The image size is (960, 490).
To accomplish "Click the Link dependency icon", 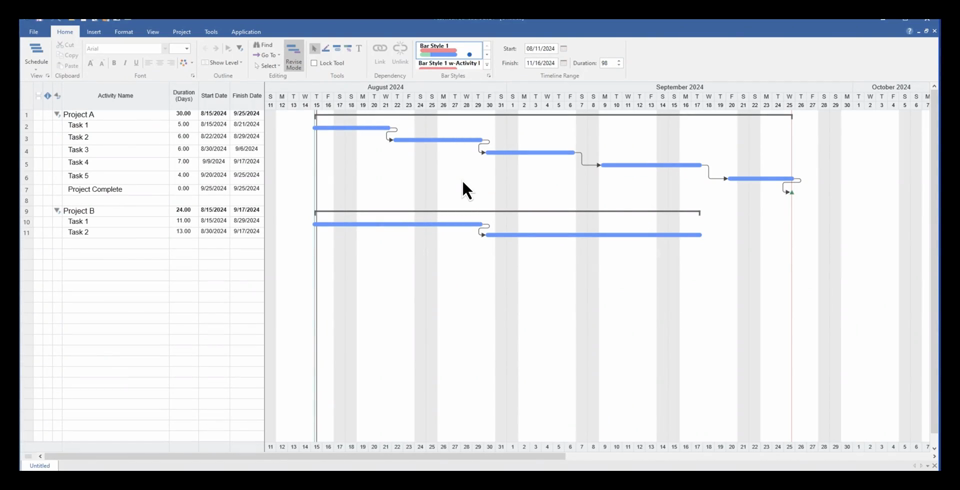I will (x=380, y=48).
